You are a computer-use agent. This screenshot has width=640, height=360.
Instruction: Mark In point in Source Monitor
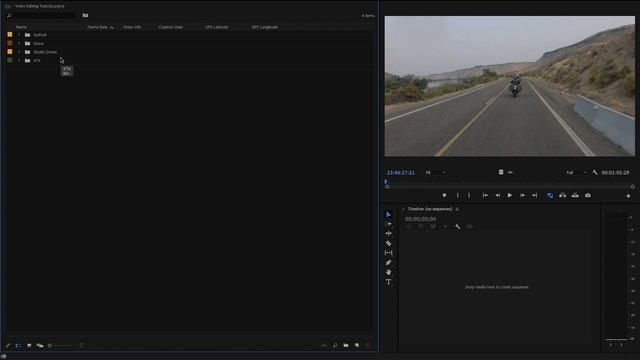point(458,196)
